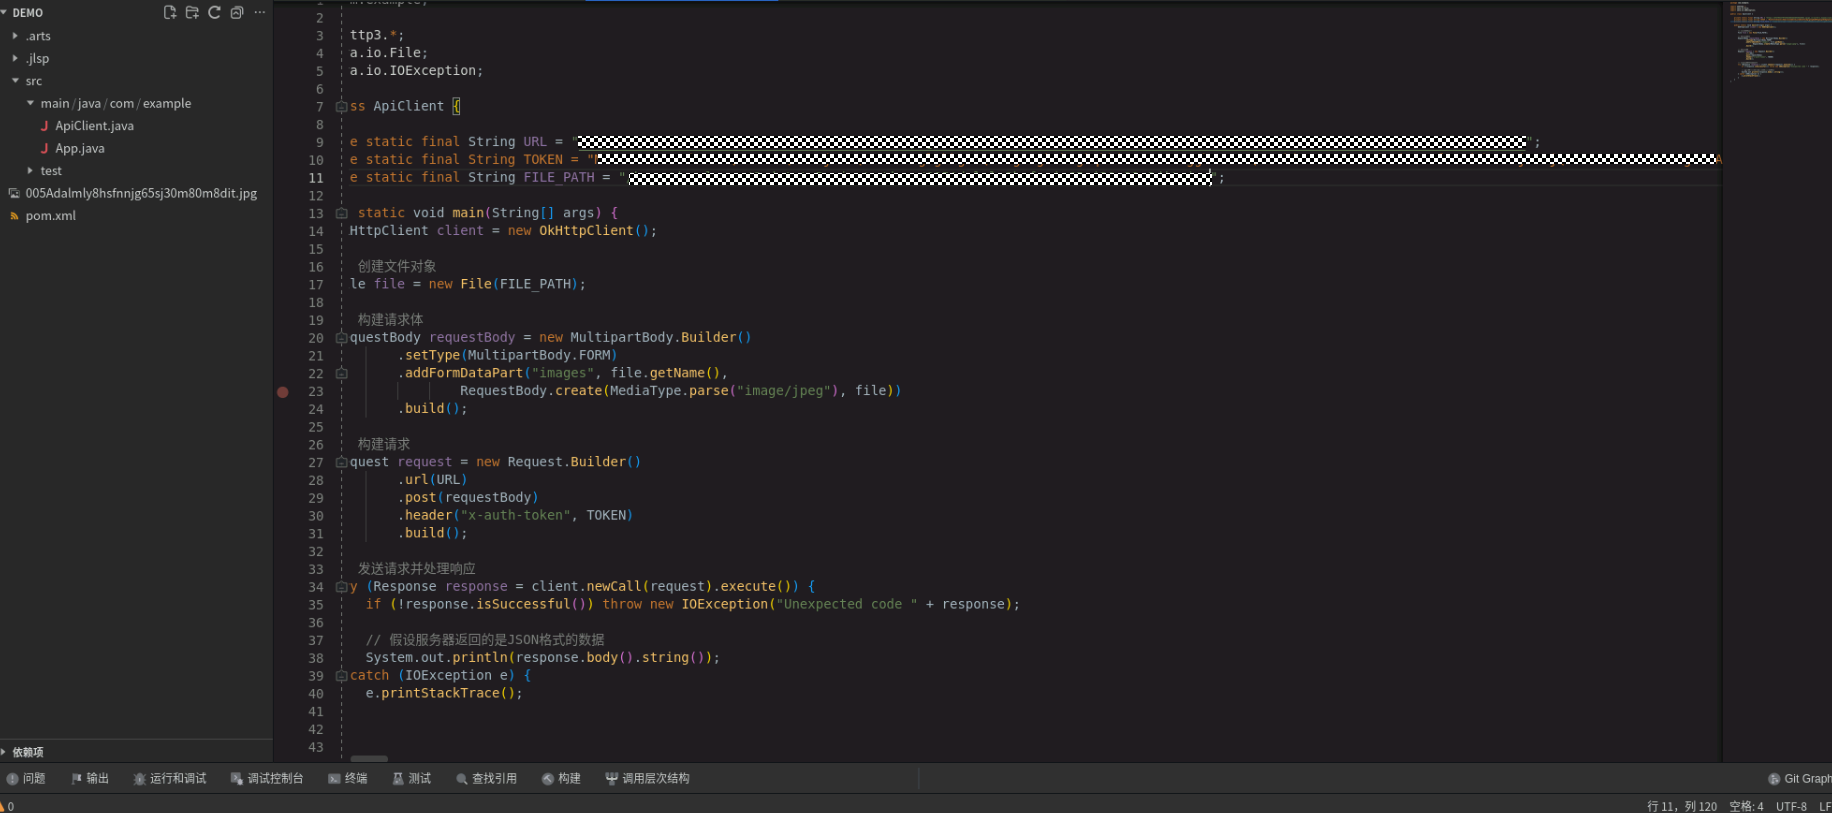This screenshot has width=1832, height=813.
Task: Fold the main method at line 13
Action: click(x=342, y=214)
